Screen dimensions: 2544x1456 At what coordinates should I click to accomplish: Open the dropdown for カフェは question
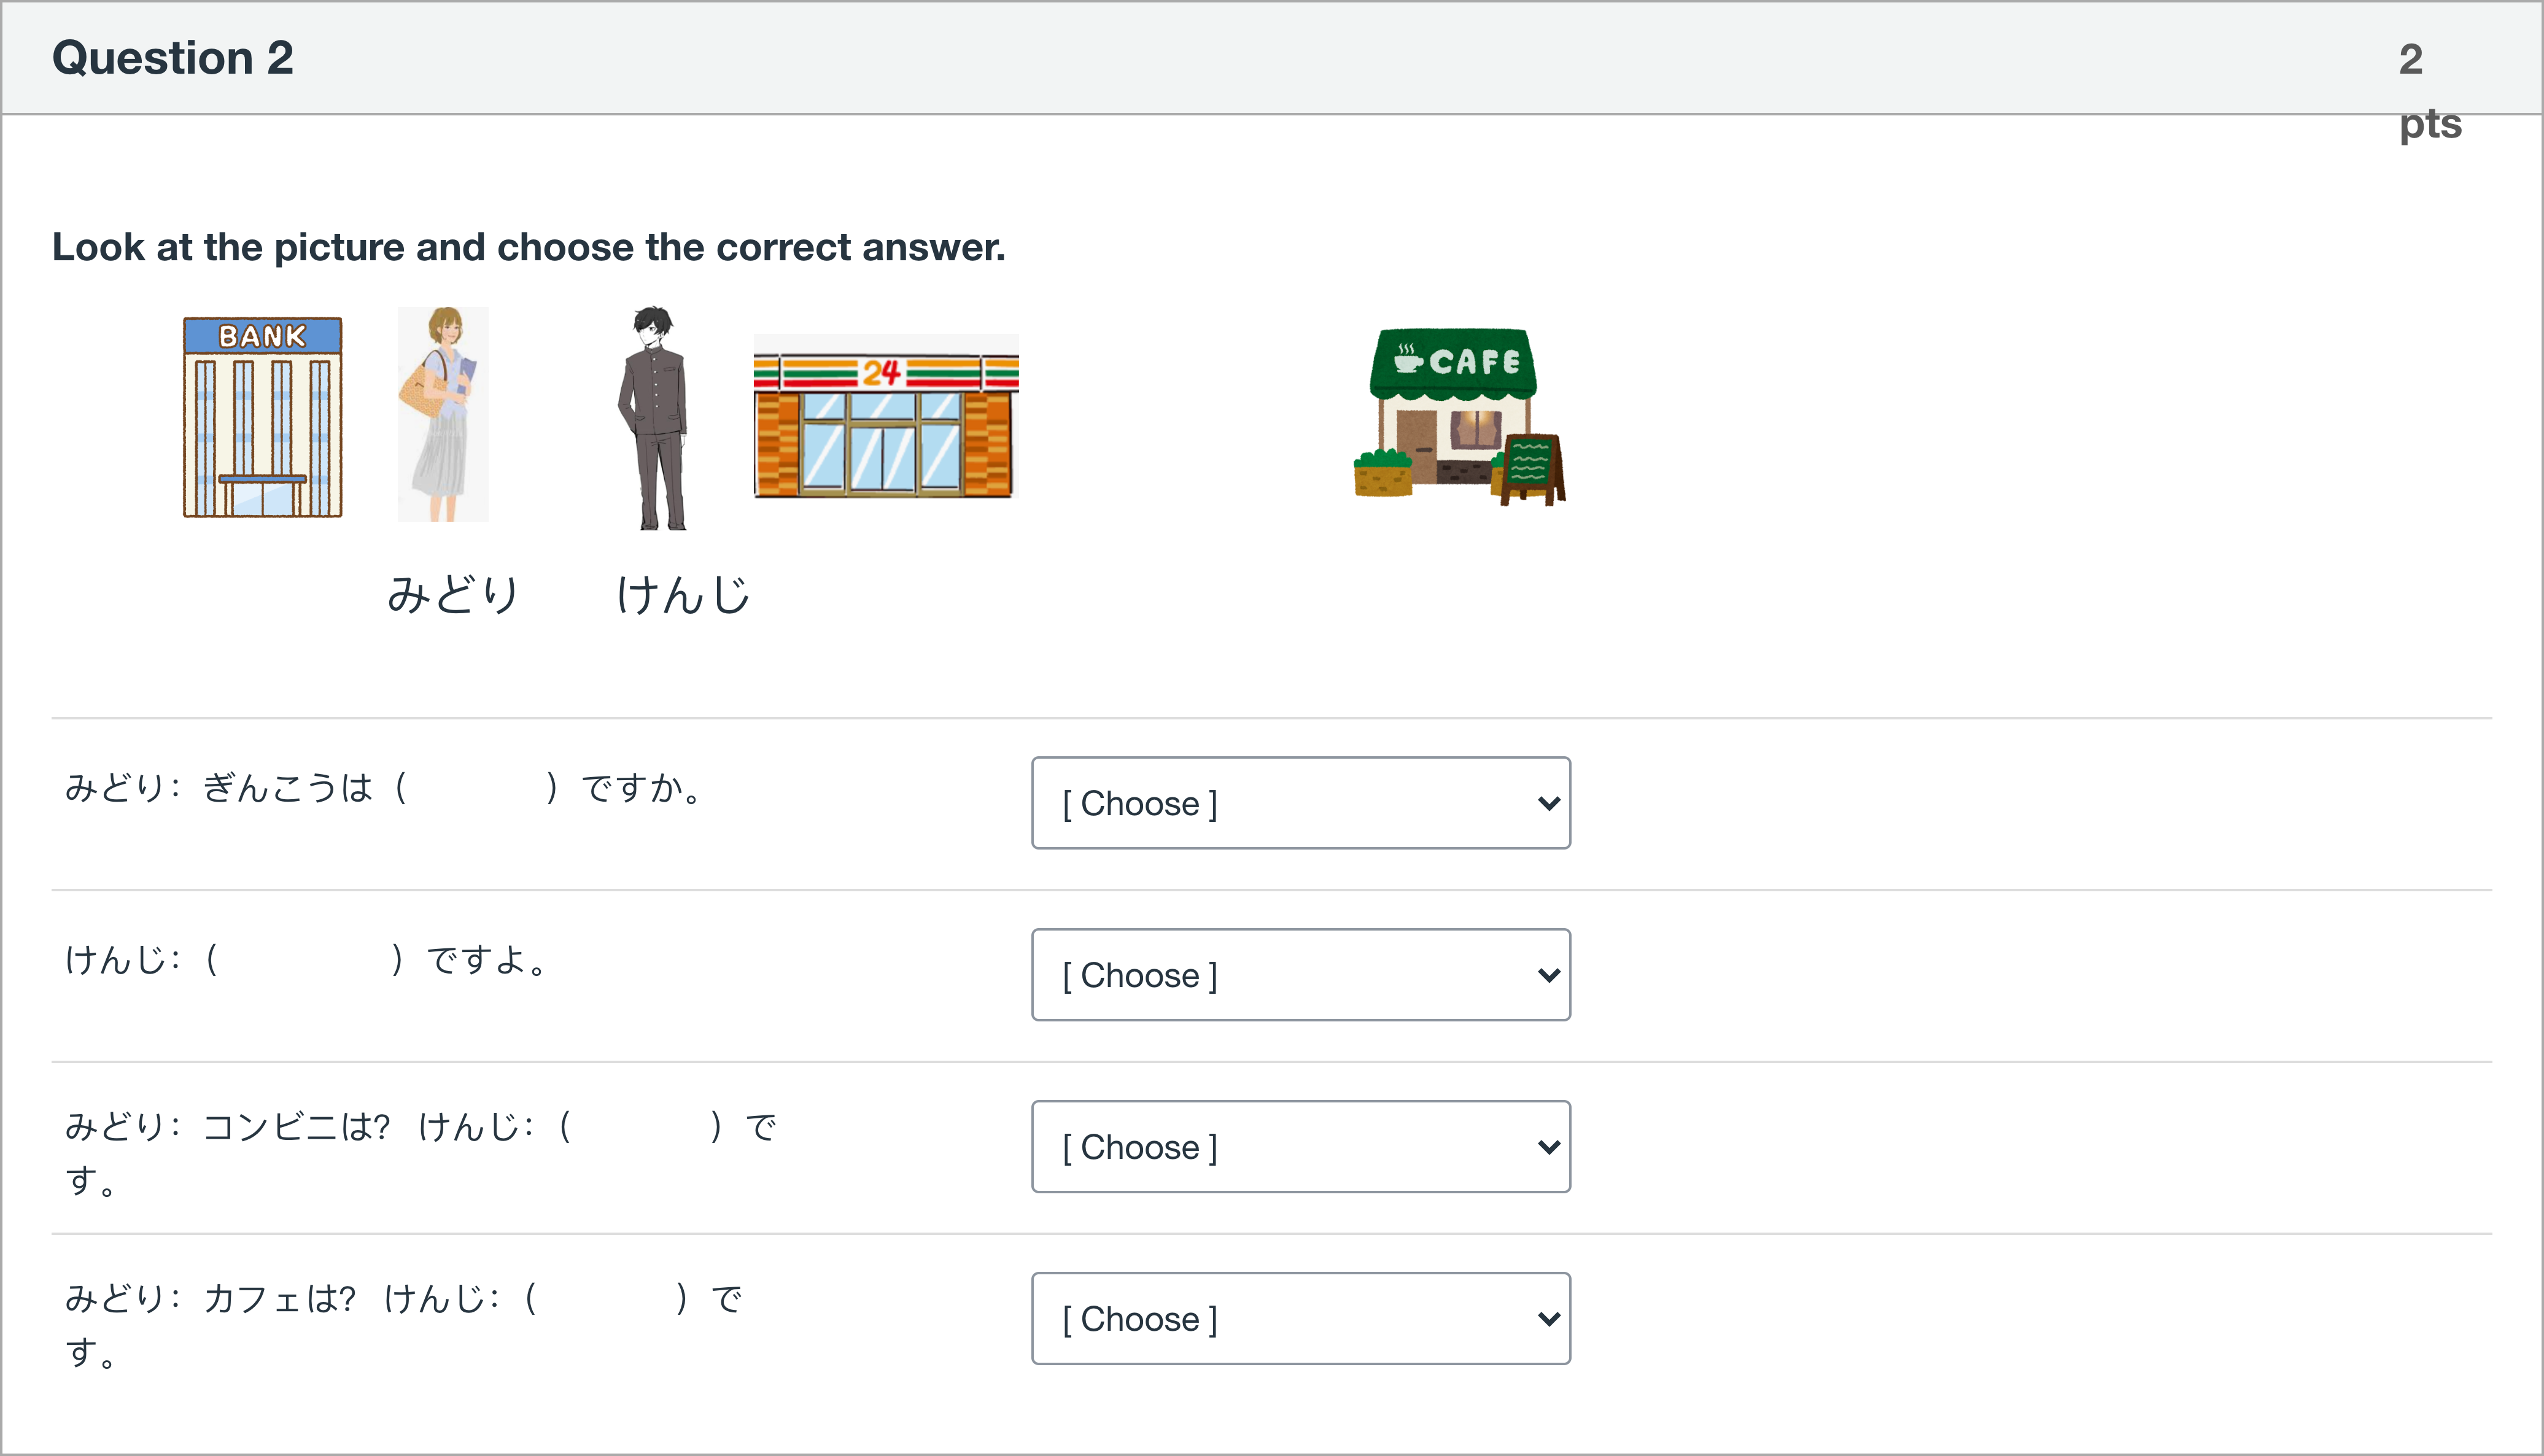click(x=1300, y=1319)
